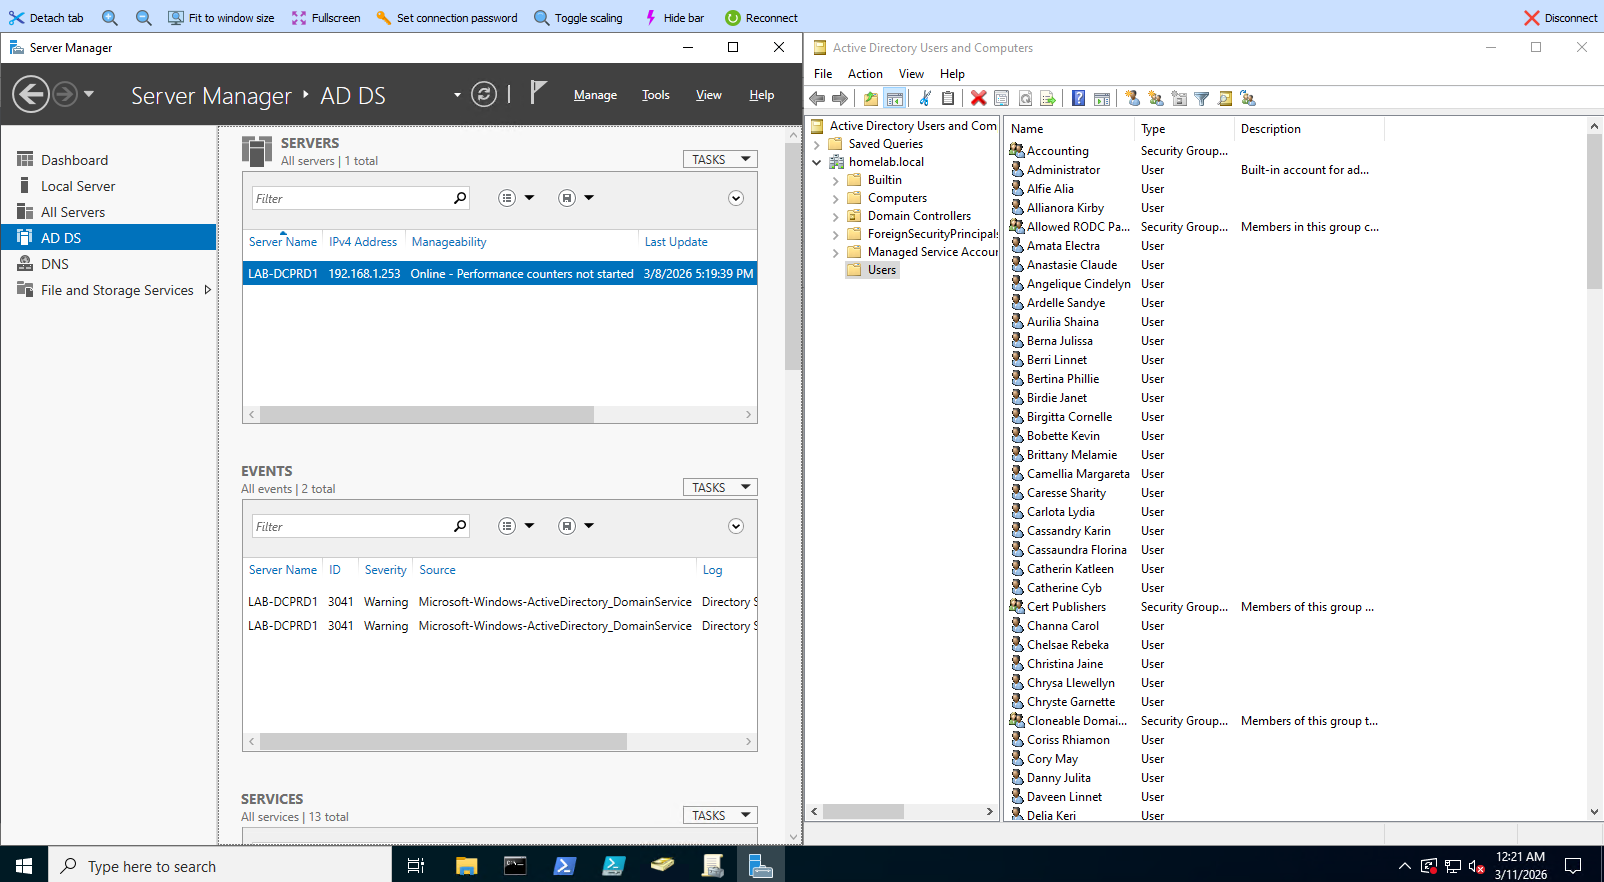Expand the Builtin container node
Viewport: 1604px width, 882px height.
836,181
